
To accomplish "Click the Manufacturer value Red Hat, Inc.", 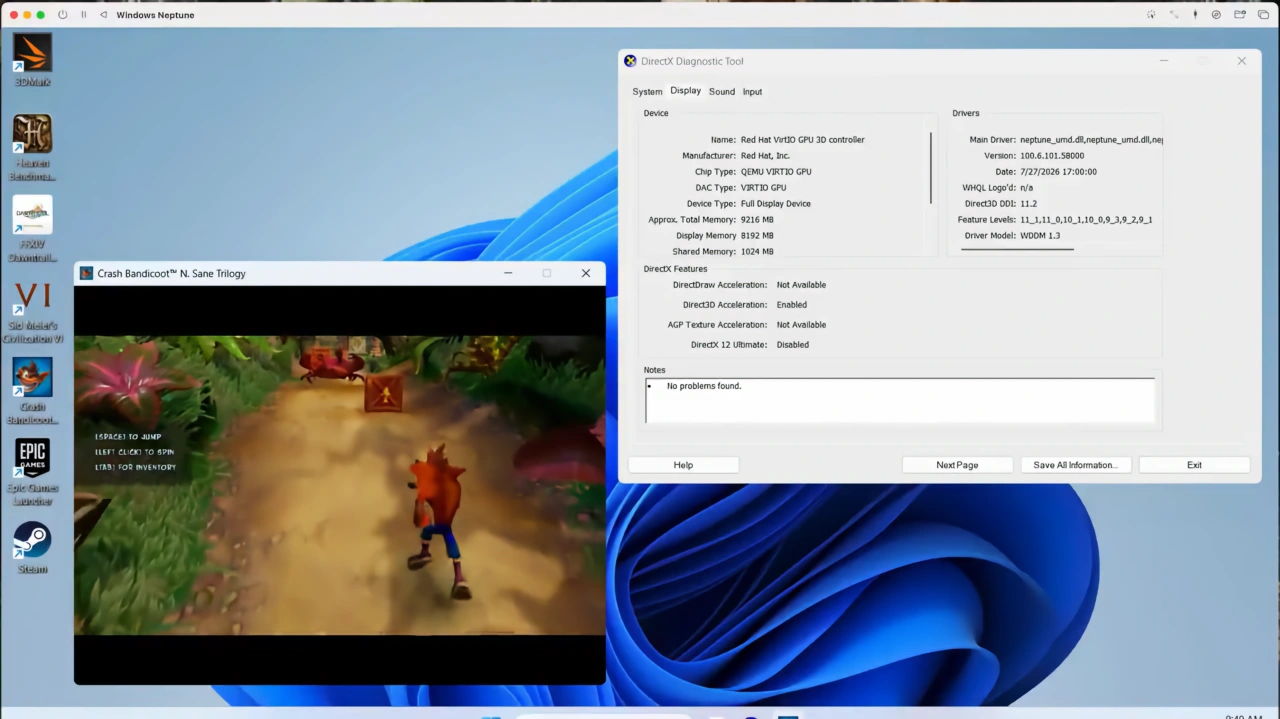I will [x=765, y=156].
